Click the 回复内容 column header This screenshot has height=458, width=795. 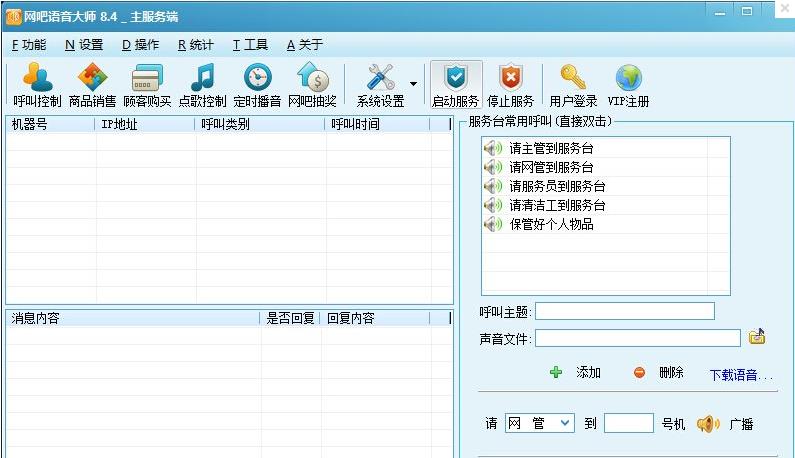tap(375, 319)
